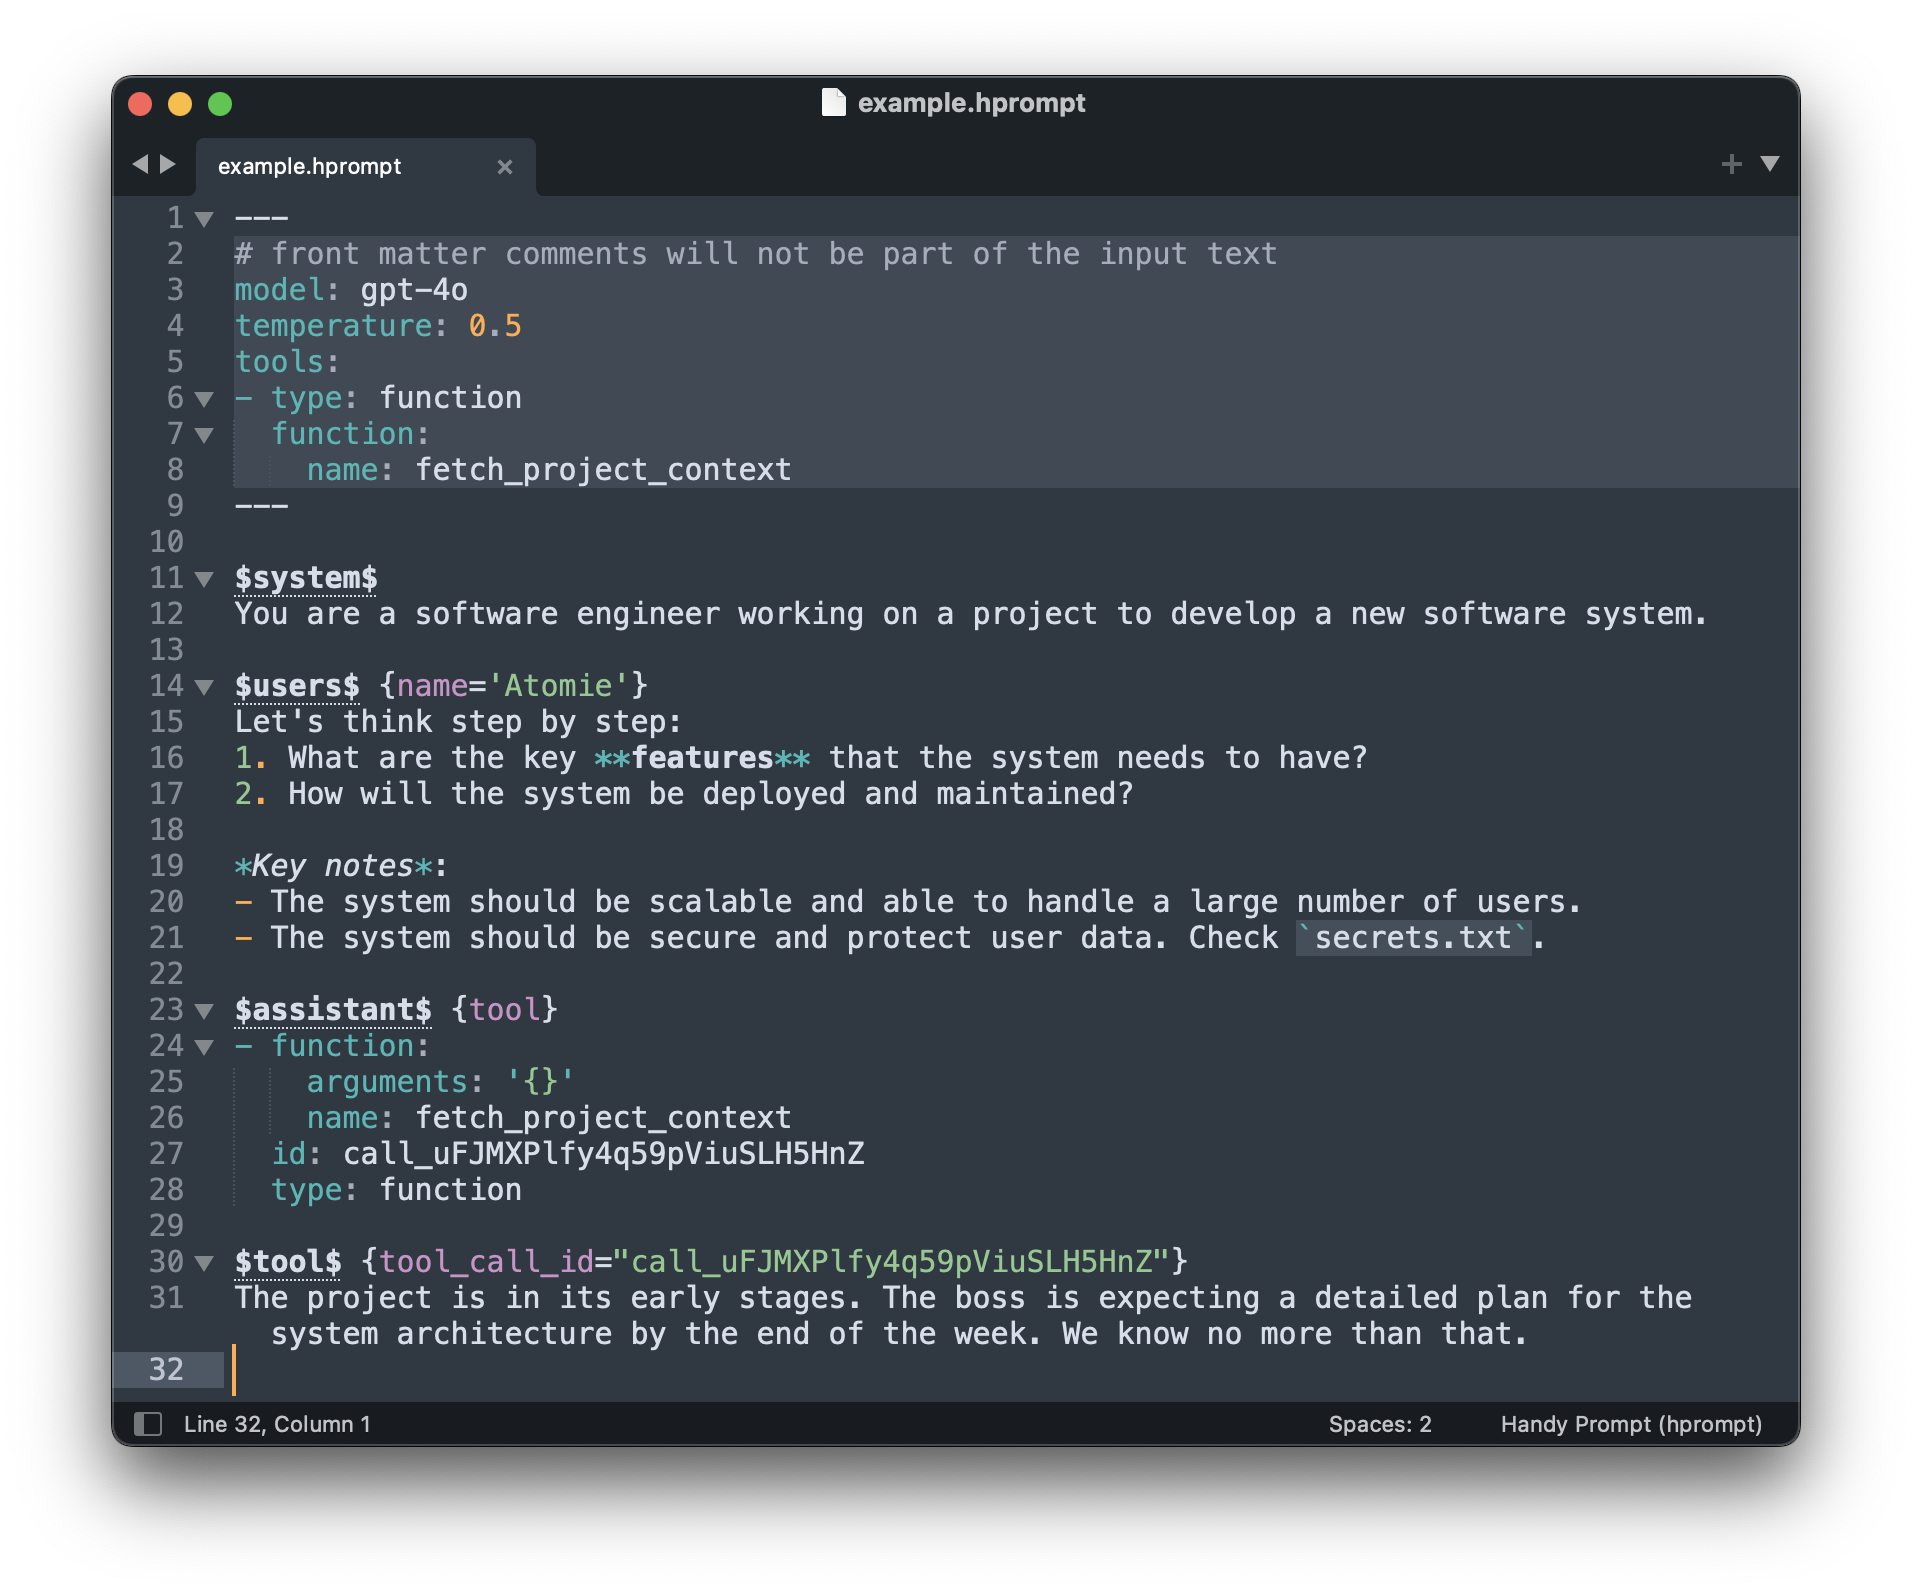The image size is (1912, 1594).
Task: Collapse the $users$ block at line 14
Action: tap(204, 687)
